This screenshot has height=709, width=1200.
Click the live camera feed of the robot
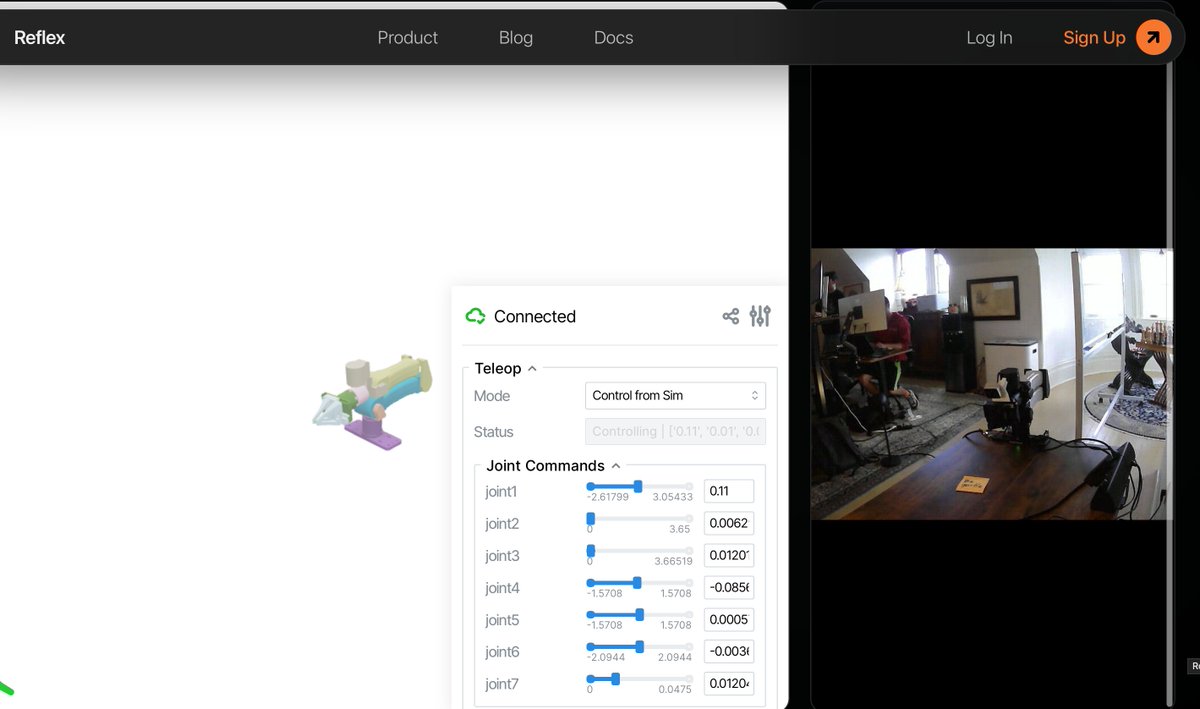(x=990, y=384)
